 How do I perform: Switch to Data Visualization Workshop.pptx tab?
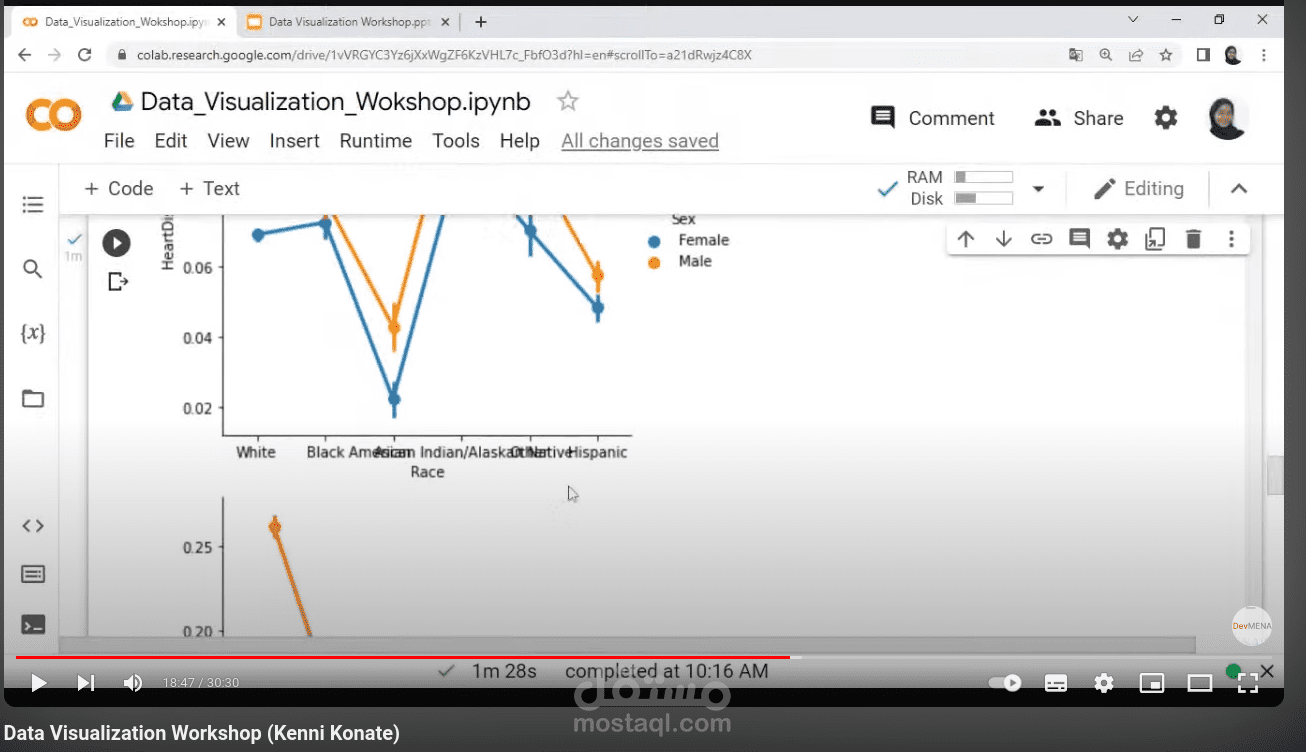[x=346, y=21]
